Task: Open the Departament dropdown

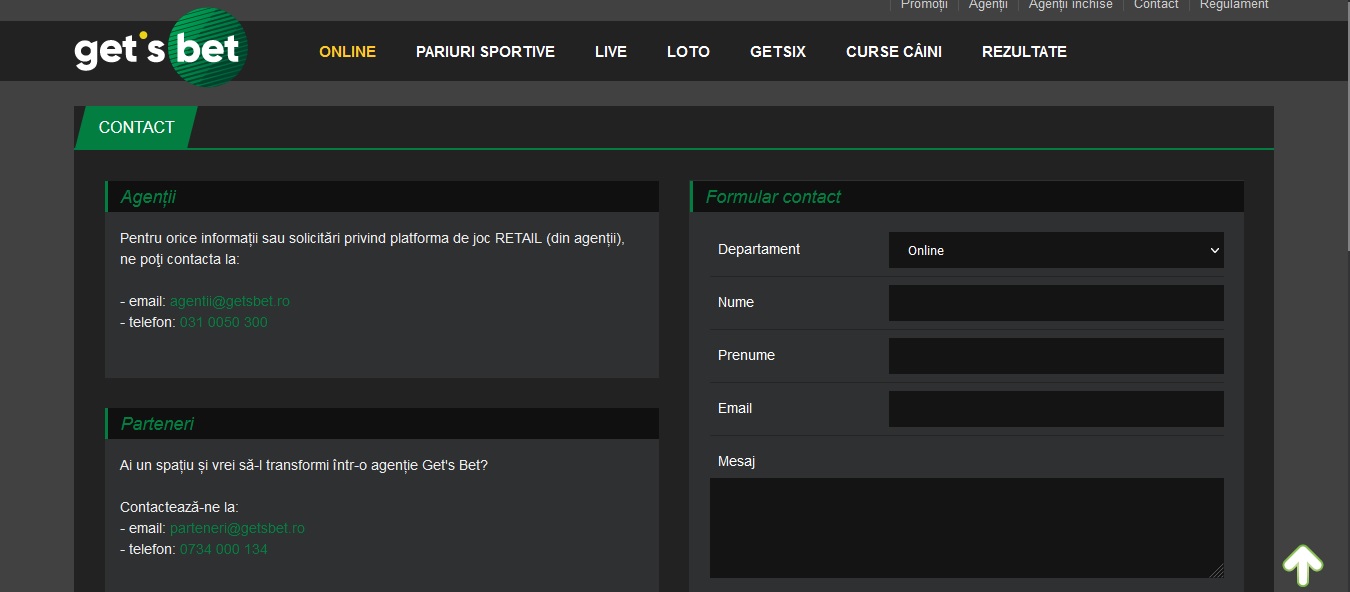Action: coord(1056,250)
